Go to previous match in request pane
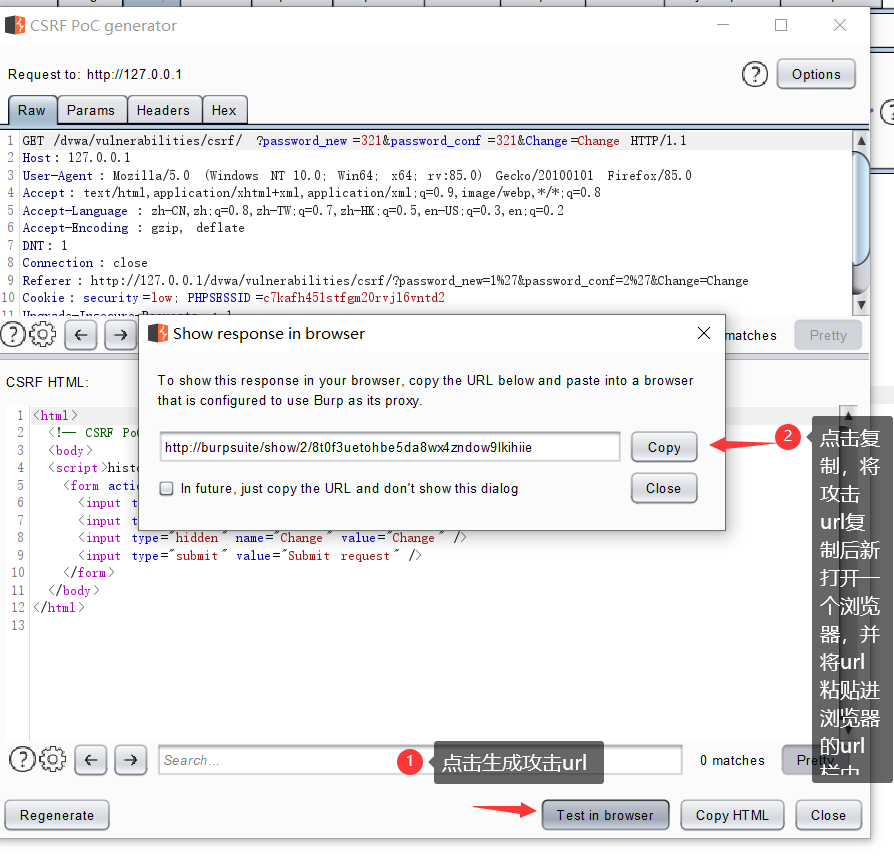The height and width of the screenshot is (862, 894). 81,335
